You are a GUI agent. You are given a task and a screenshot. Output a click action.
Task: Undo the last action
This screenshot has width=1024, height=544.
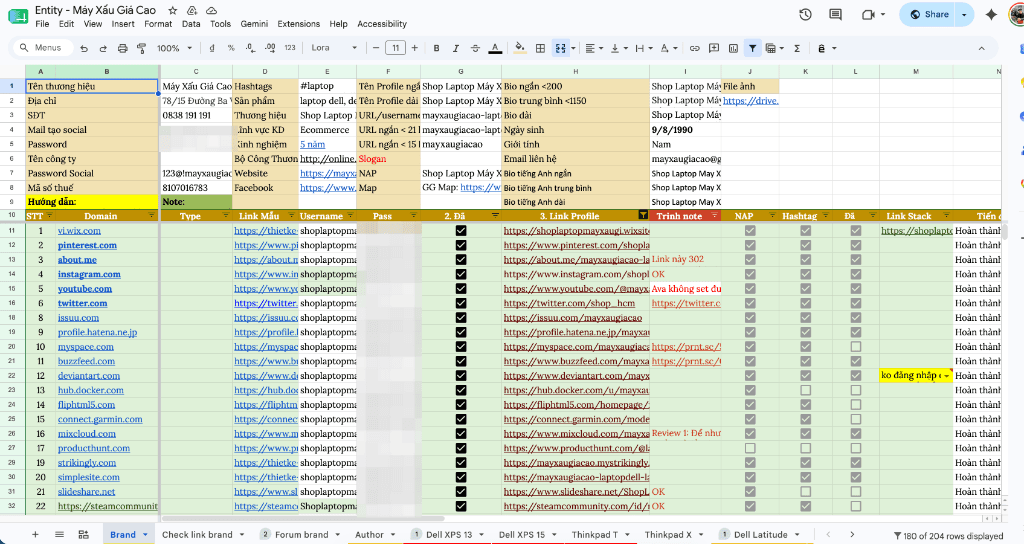pos(84,48)
